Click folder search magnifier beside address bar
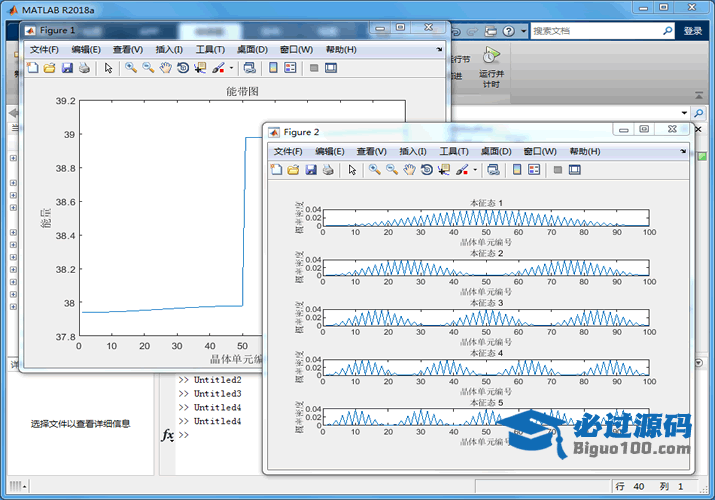Image resolution: width=715 pixels, height=500 pixels. tap(699, 113)
